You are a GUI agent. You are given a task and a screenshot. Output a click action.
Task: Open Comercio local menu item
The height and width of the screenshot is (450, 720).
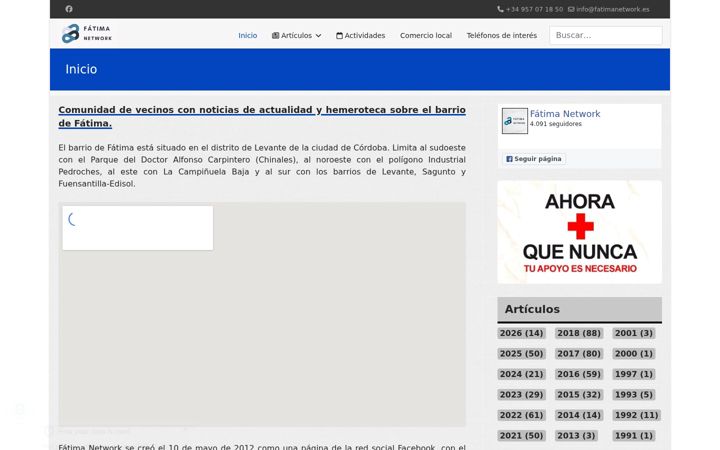coord(426,35)
